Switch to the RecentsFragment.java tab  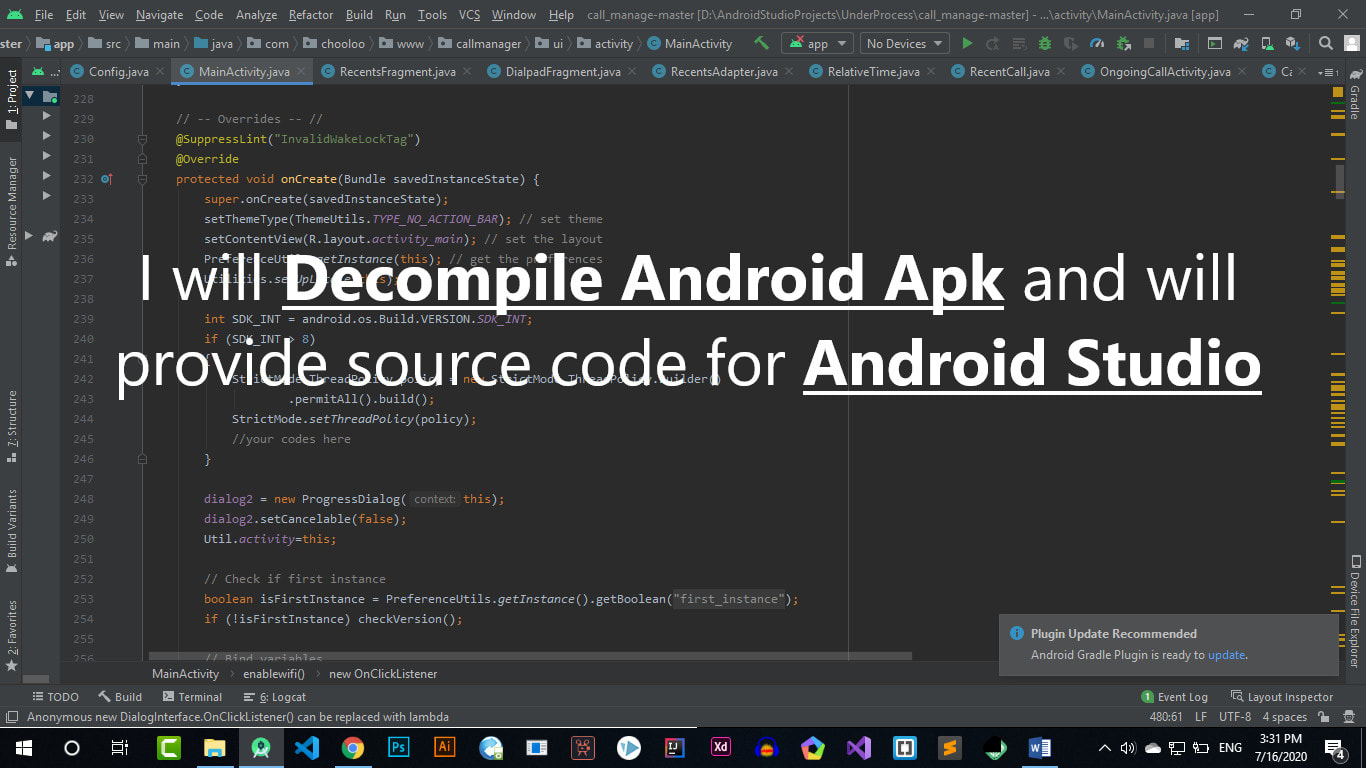click(x=397, y=72)
